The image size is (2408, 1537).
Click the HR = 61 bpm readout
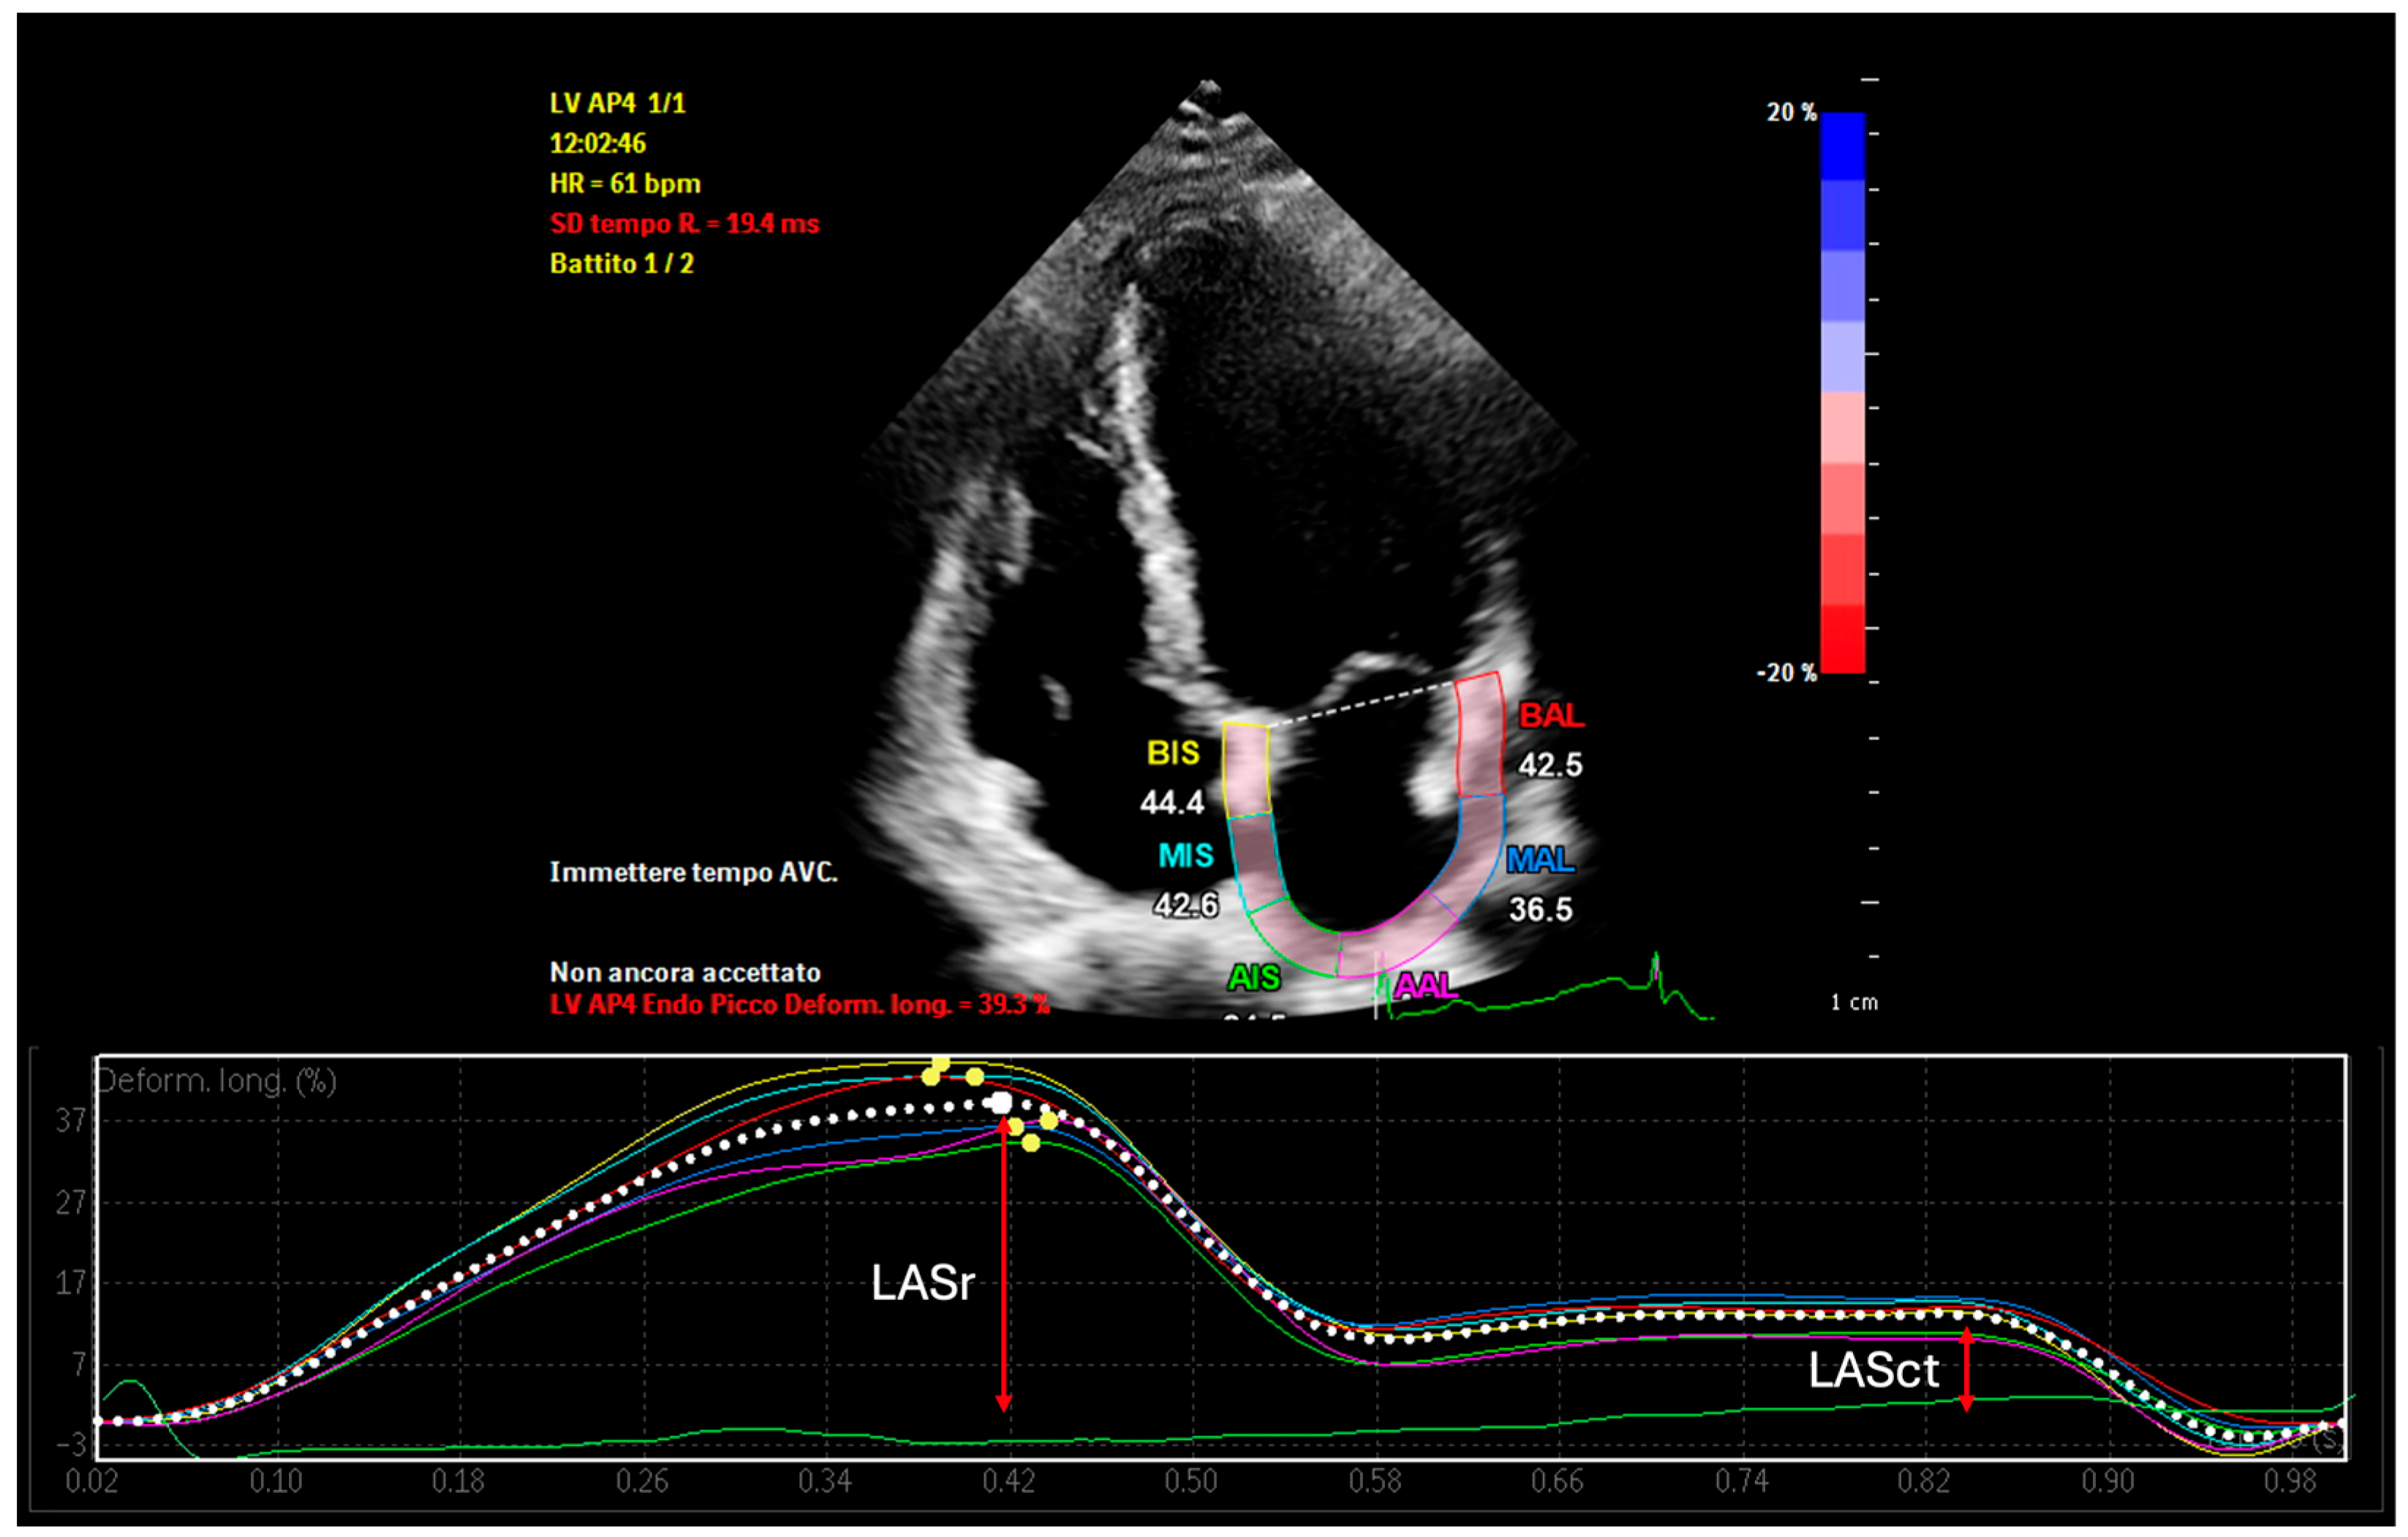625,183
